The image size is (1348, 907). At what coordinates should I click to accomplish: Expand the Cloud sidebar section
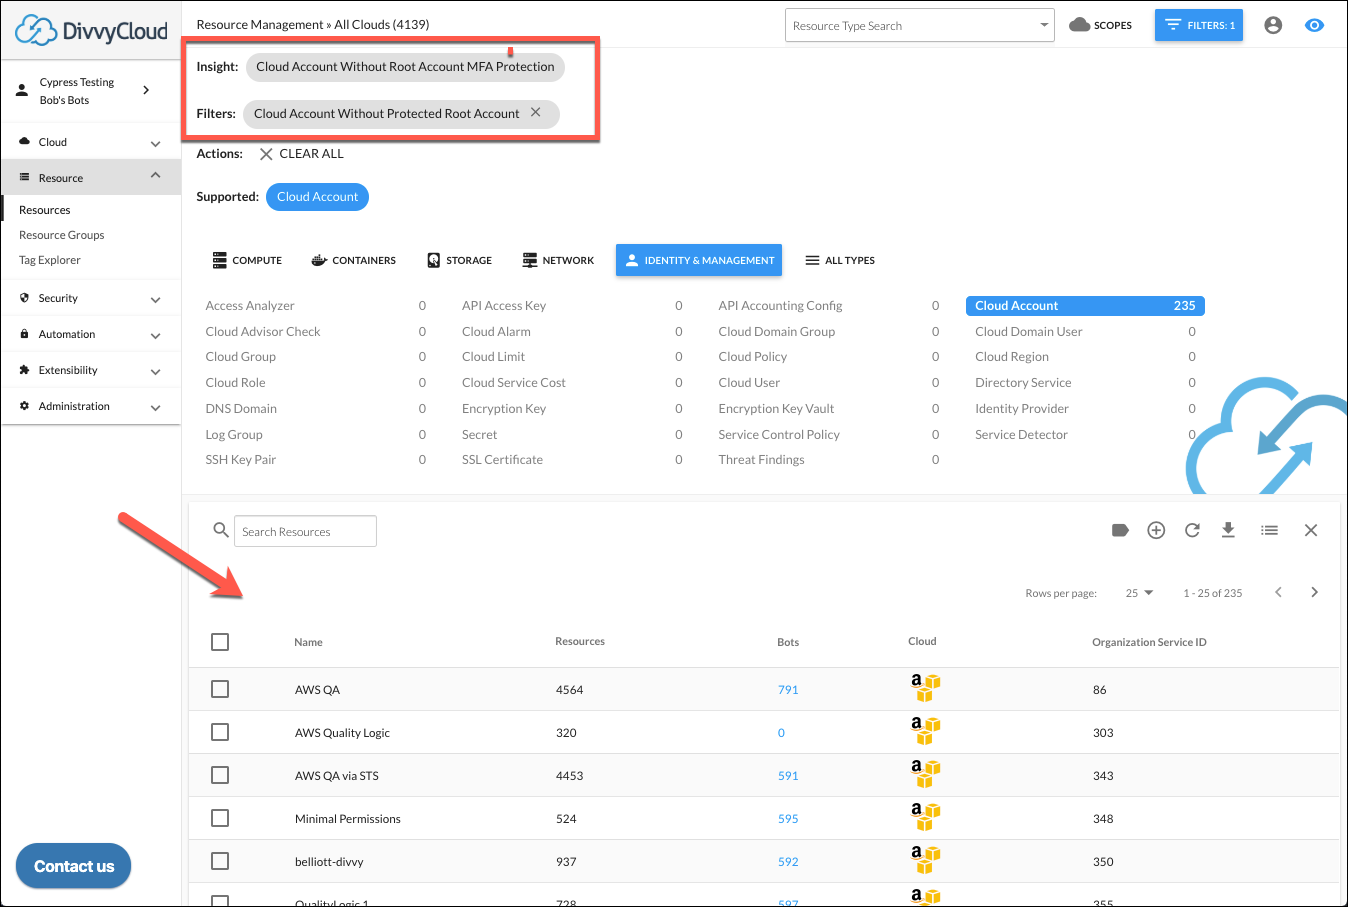91,142
